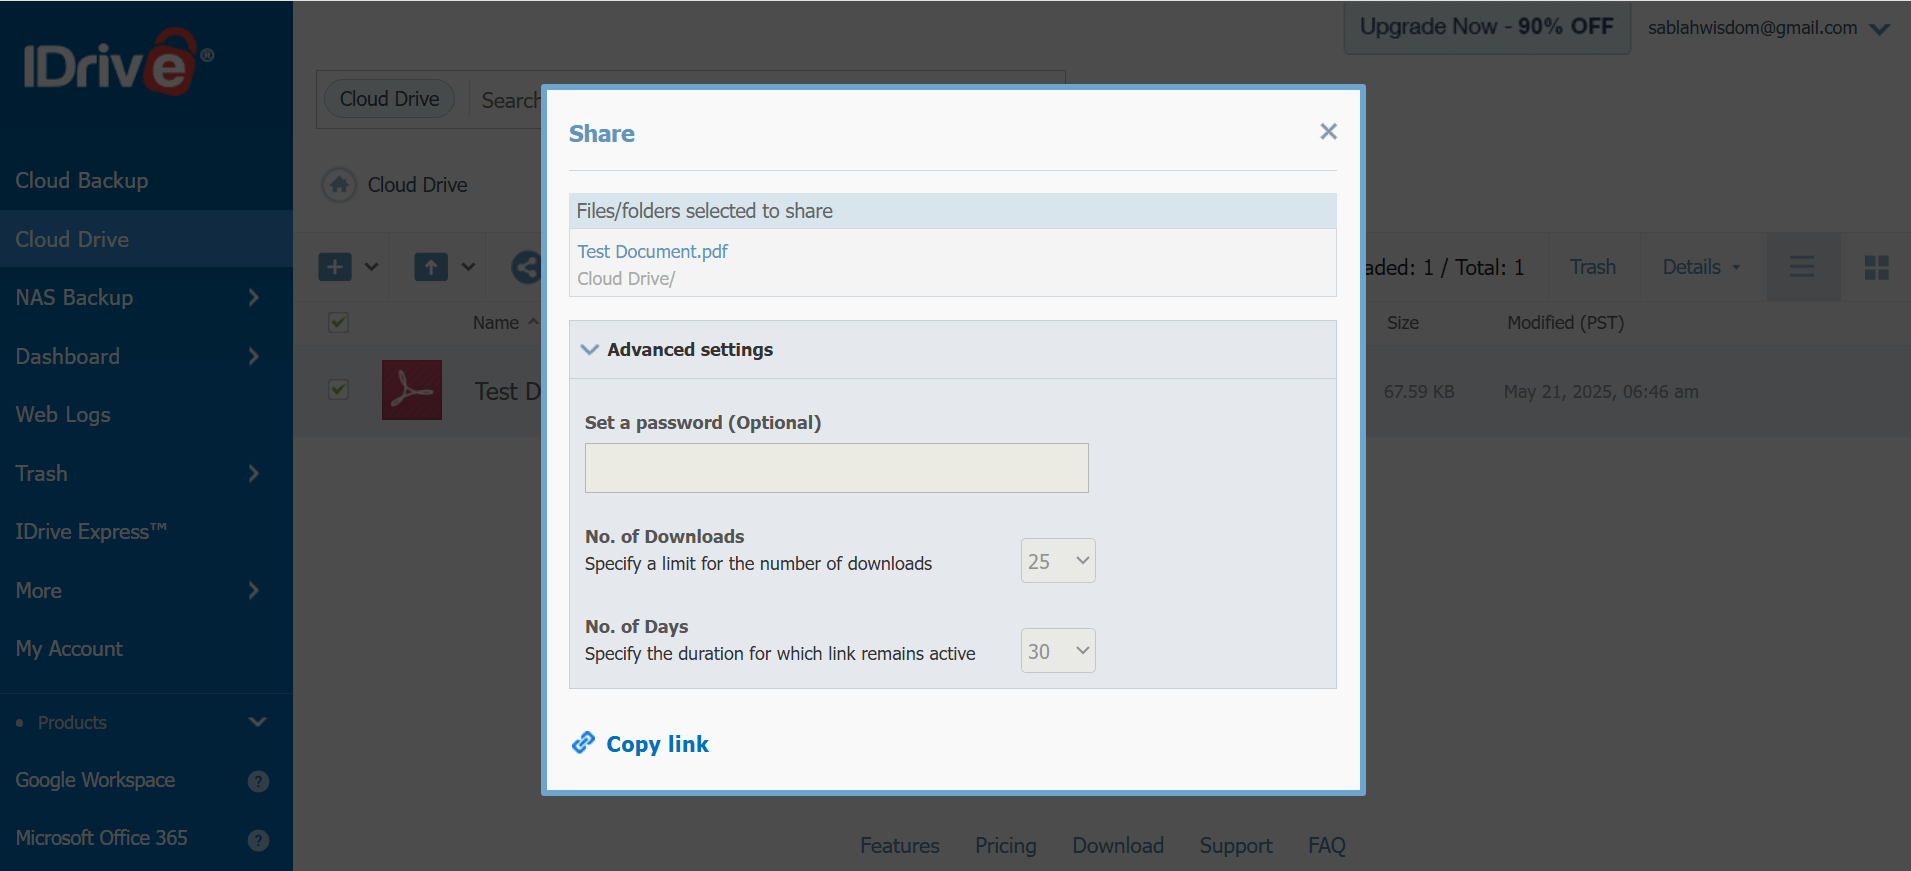
Task: Click the share toolbar icon
Action: [x=526, y=267]
